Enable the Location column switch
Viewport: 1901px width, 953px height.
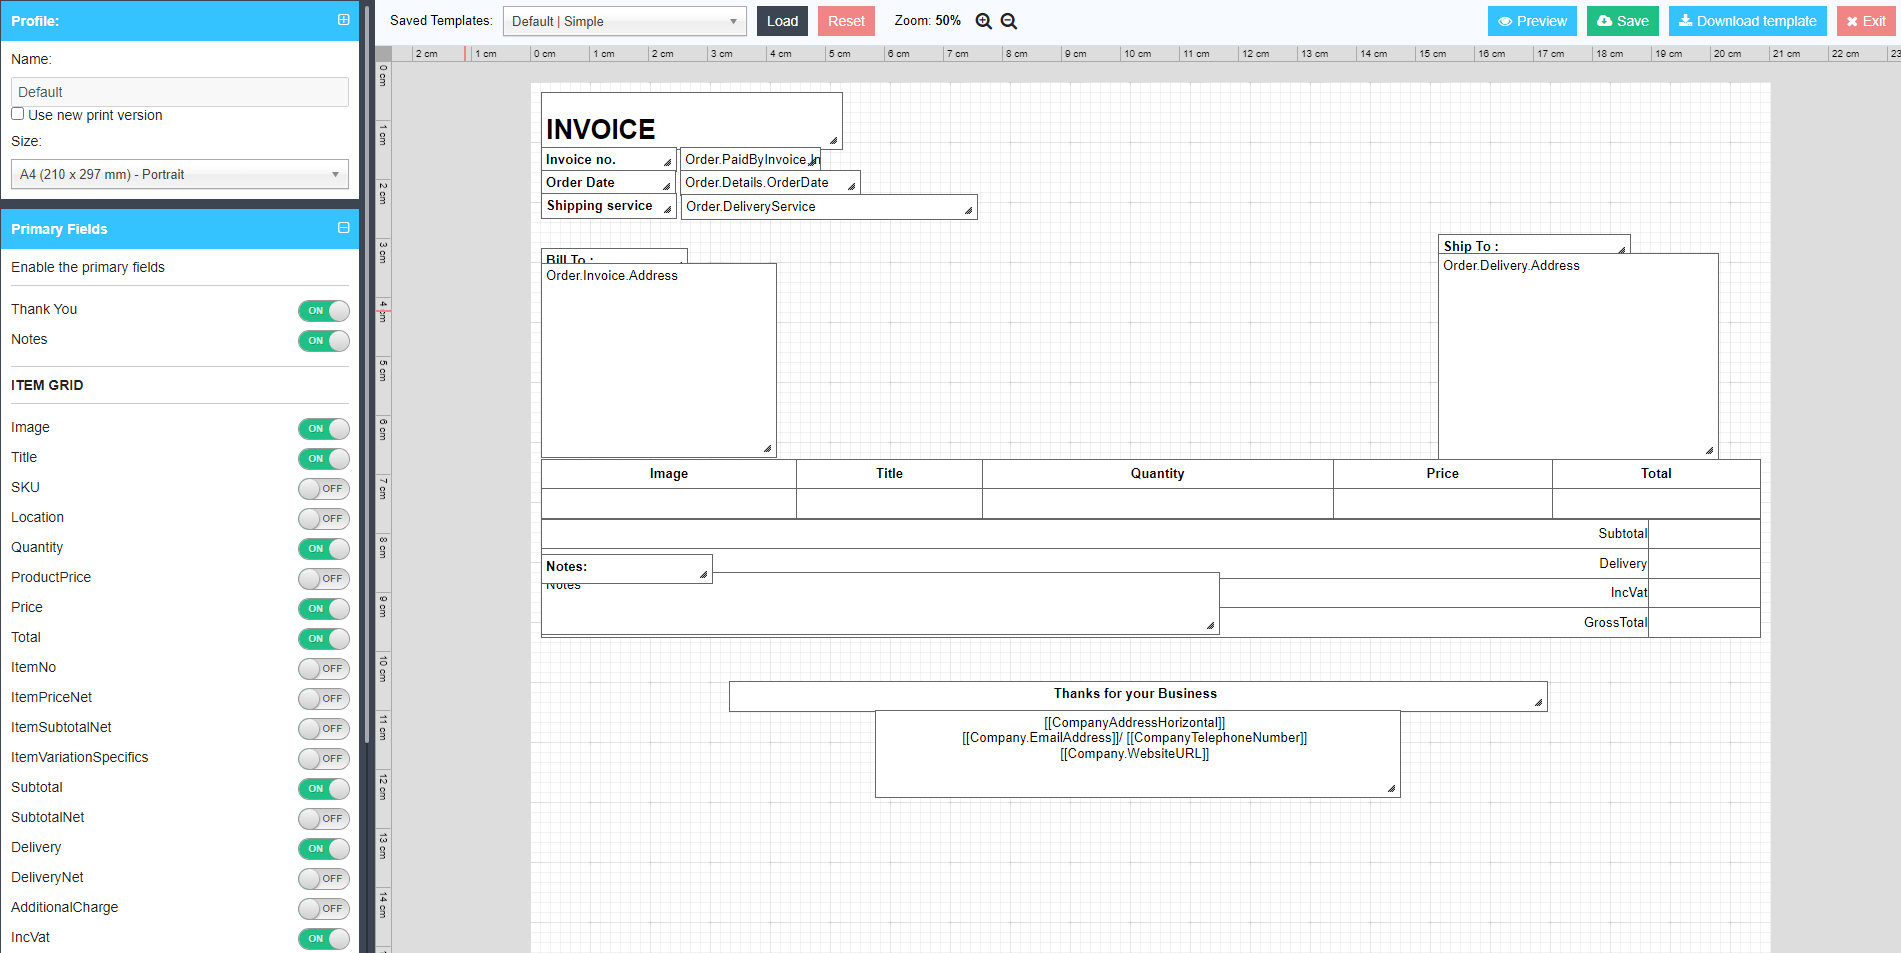coord(324,519)
